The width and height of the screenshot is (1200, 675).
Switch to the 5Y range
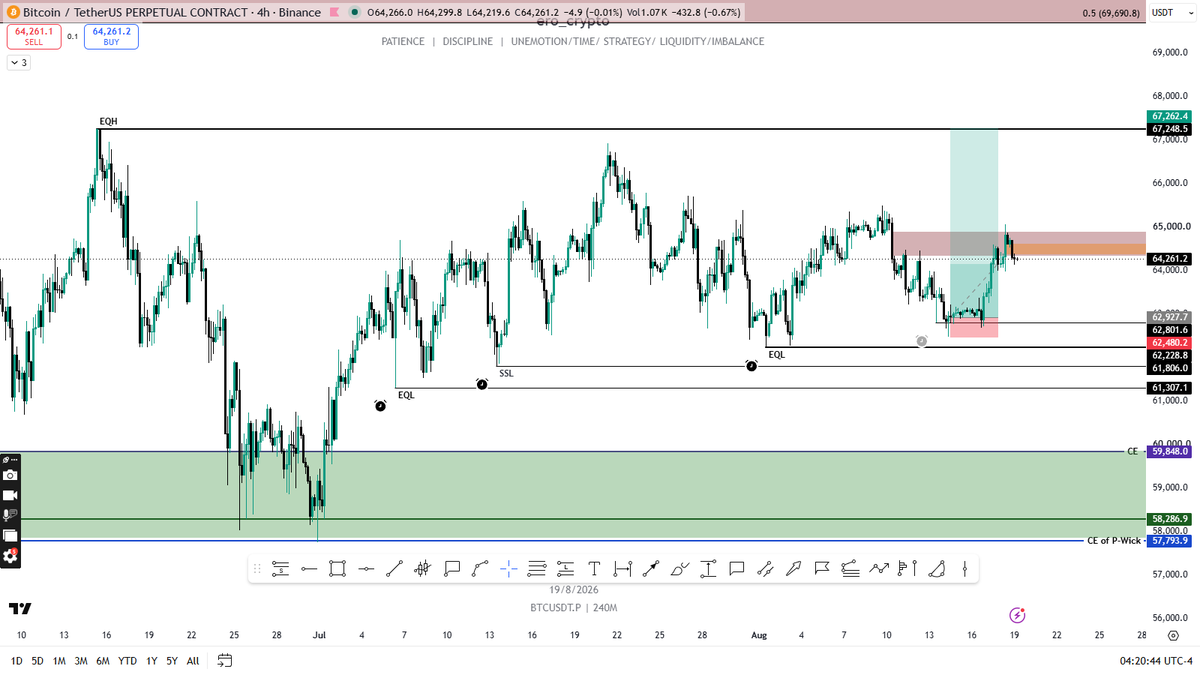click(x=172, y=660)
